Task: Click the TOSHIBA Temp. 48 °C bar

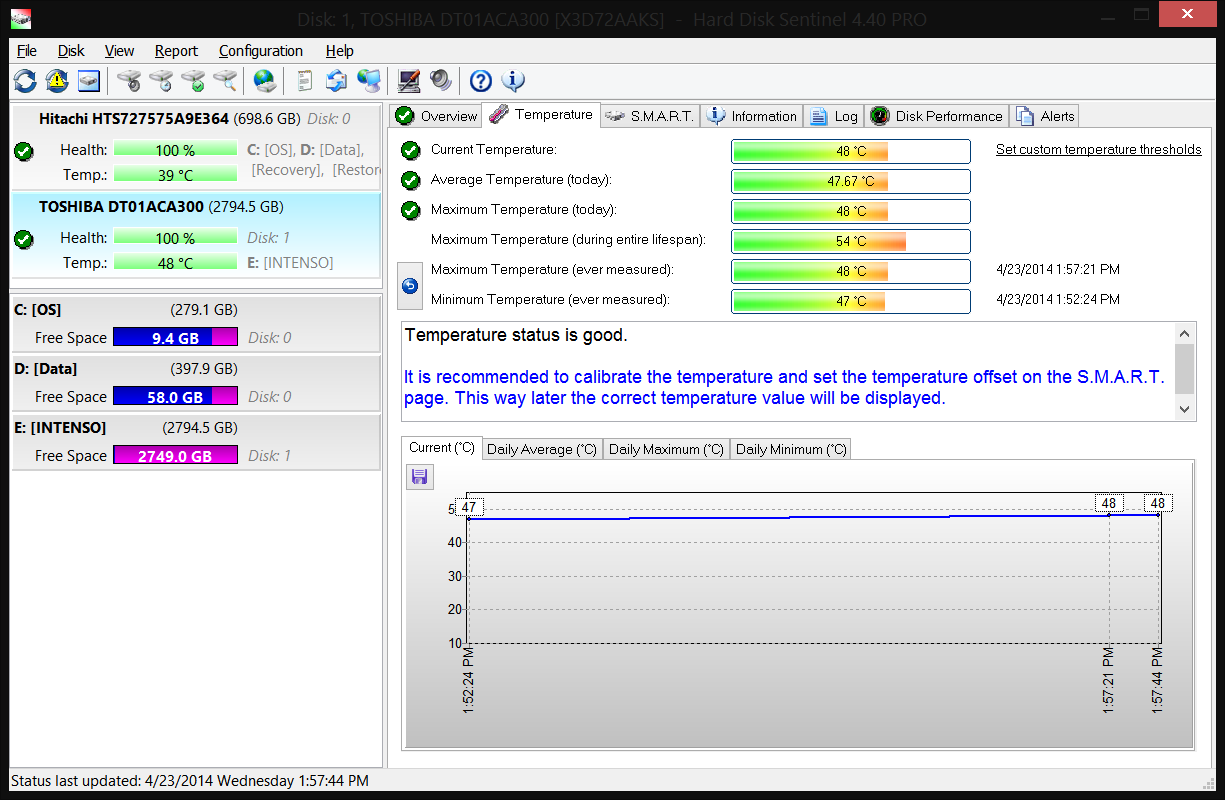Action: (x=175, y=263)
